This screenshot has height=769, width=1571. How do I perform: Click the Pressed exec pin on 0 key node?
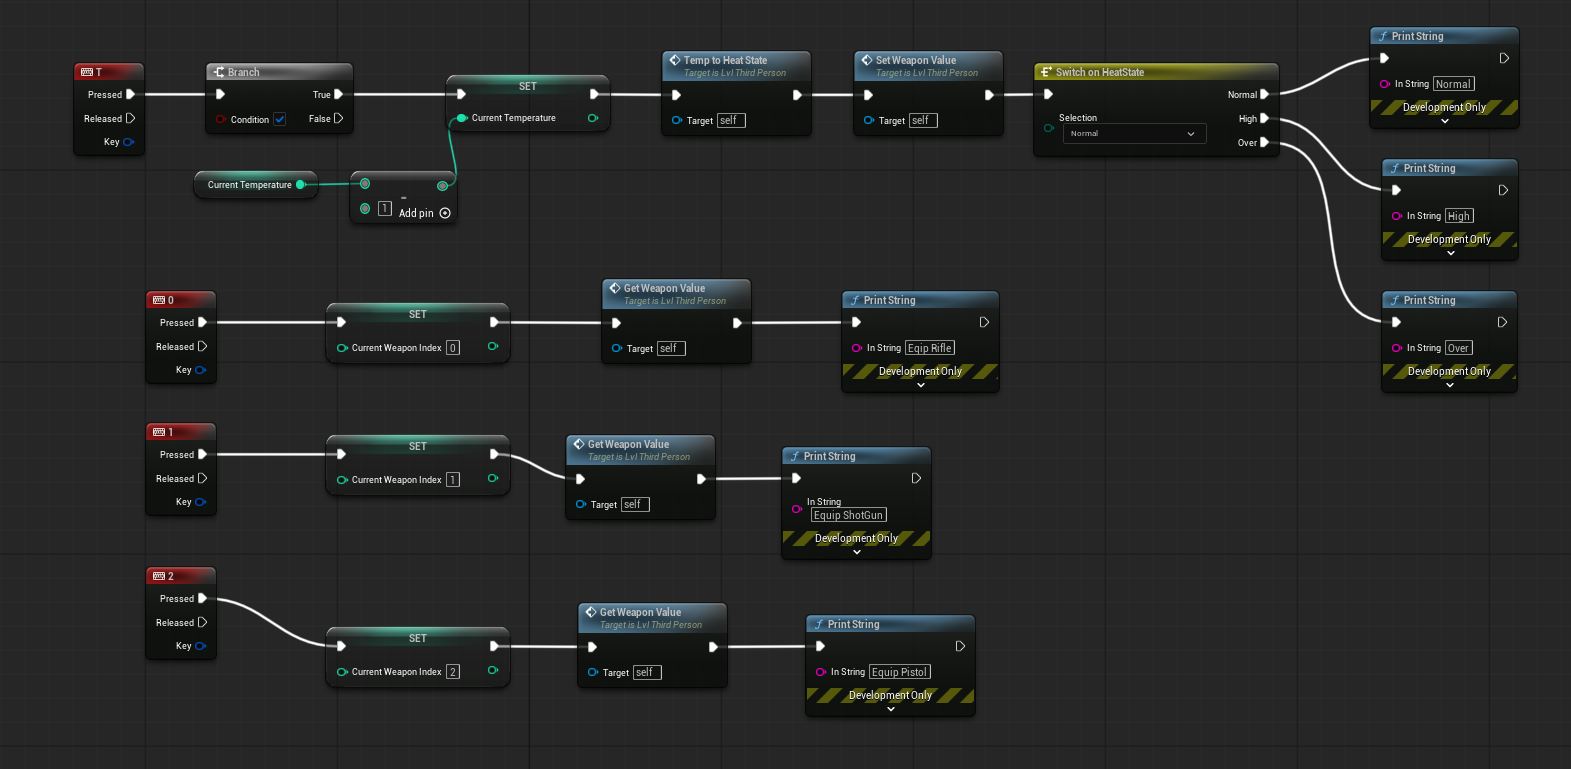point(202,322)
